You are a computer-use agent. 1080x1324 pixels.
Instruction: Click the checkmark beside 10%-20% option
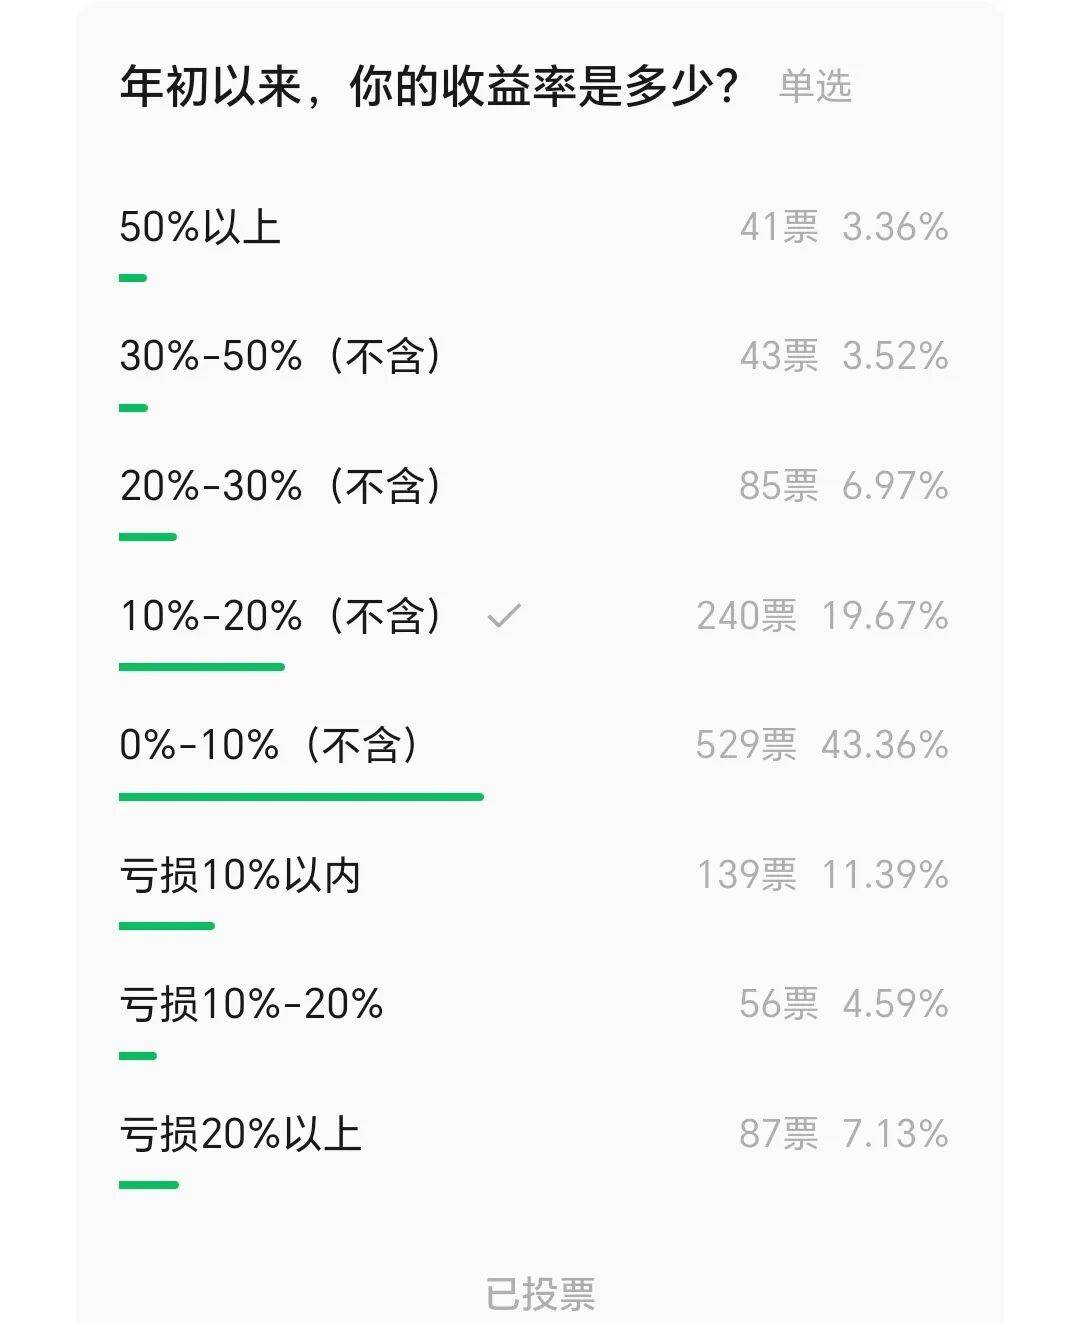(x=504, y=616)
